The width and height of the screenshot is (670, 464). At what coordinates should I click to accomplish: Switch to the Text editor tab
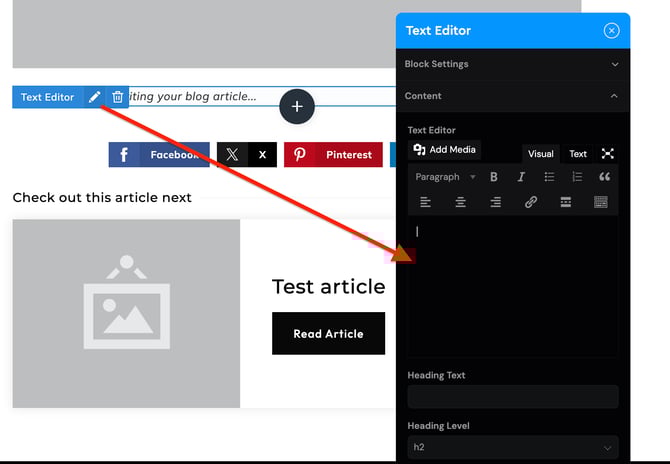click(x=578, y=154)
